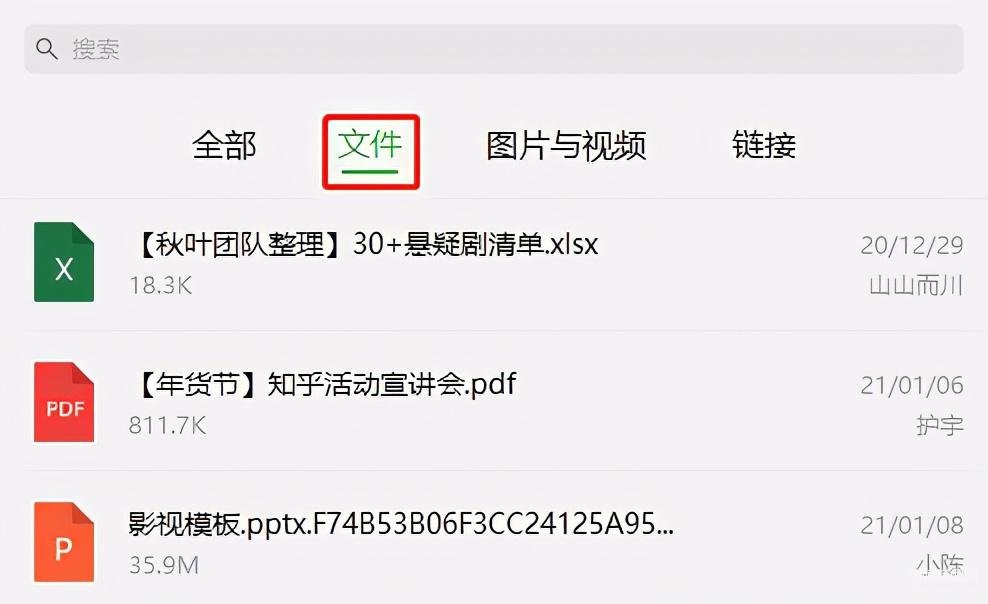Click sender name 山山而川

[916, 285]
